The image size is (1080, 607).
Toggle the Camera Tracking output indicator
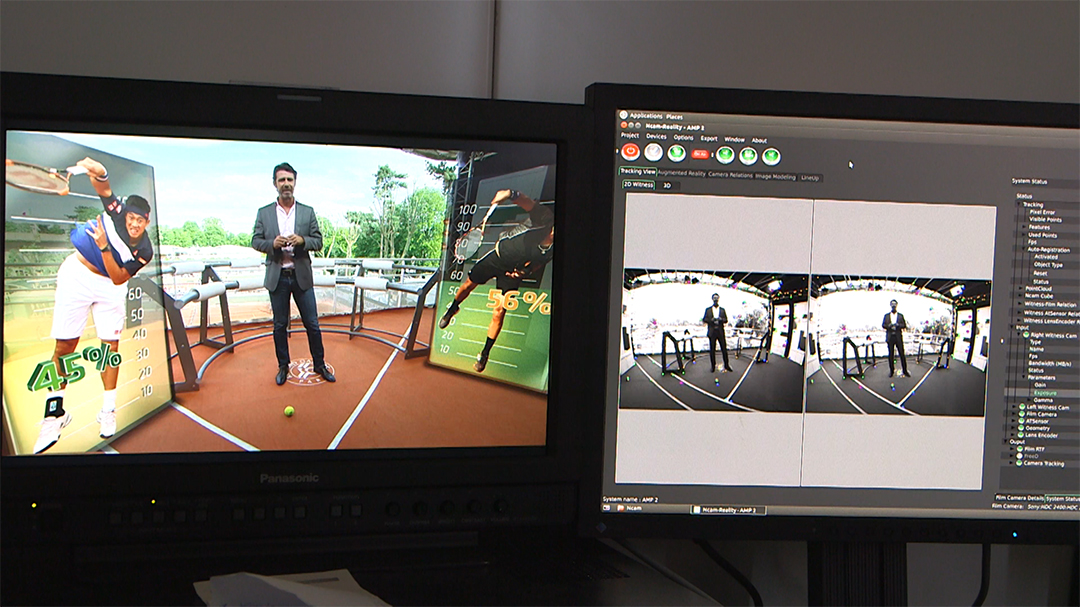point(1019,463)
